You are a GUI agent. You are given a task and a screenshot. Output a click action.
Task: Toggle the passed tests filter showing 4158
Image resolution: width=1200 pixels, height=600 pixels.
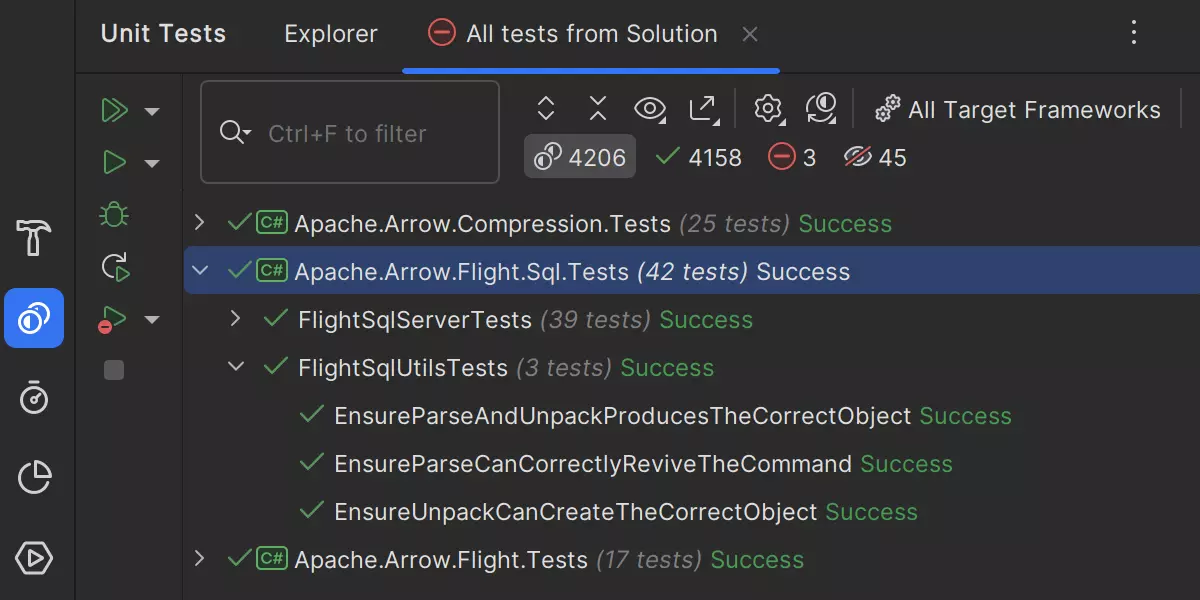(x=698, y=157)
